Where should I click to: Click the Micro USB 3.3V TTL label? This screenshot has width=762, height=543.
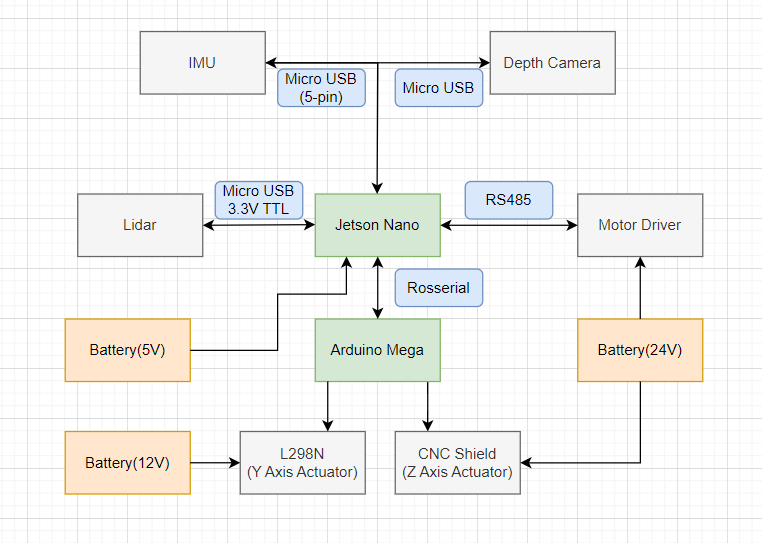click(x=259, y=200)
